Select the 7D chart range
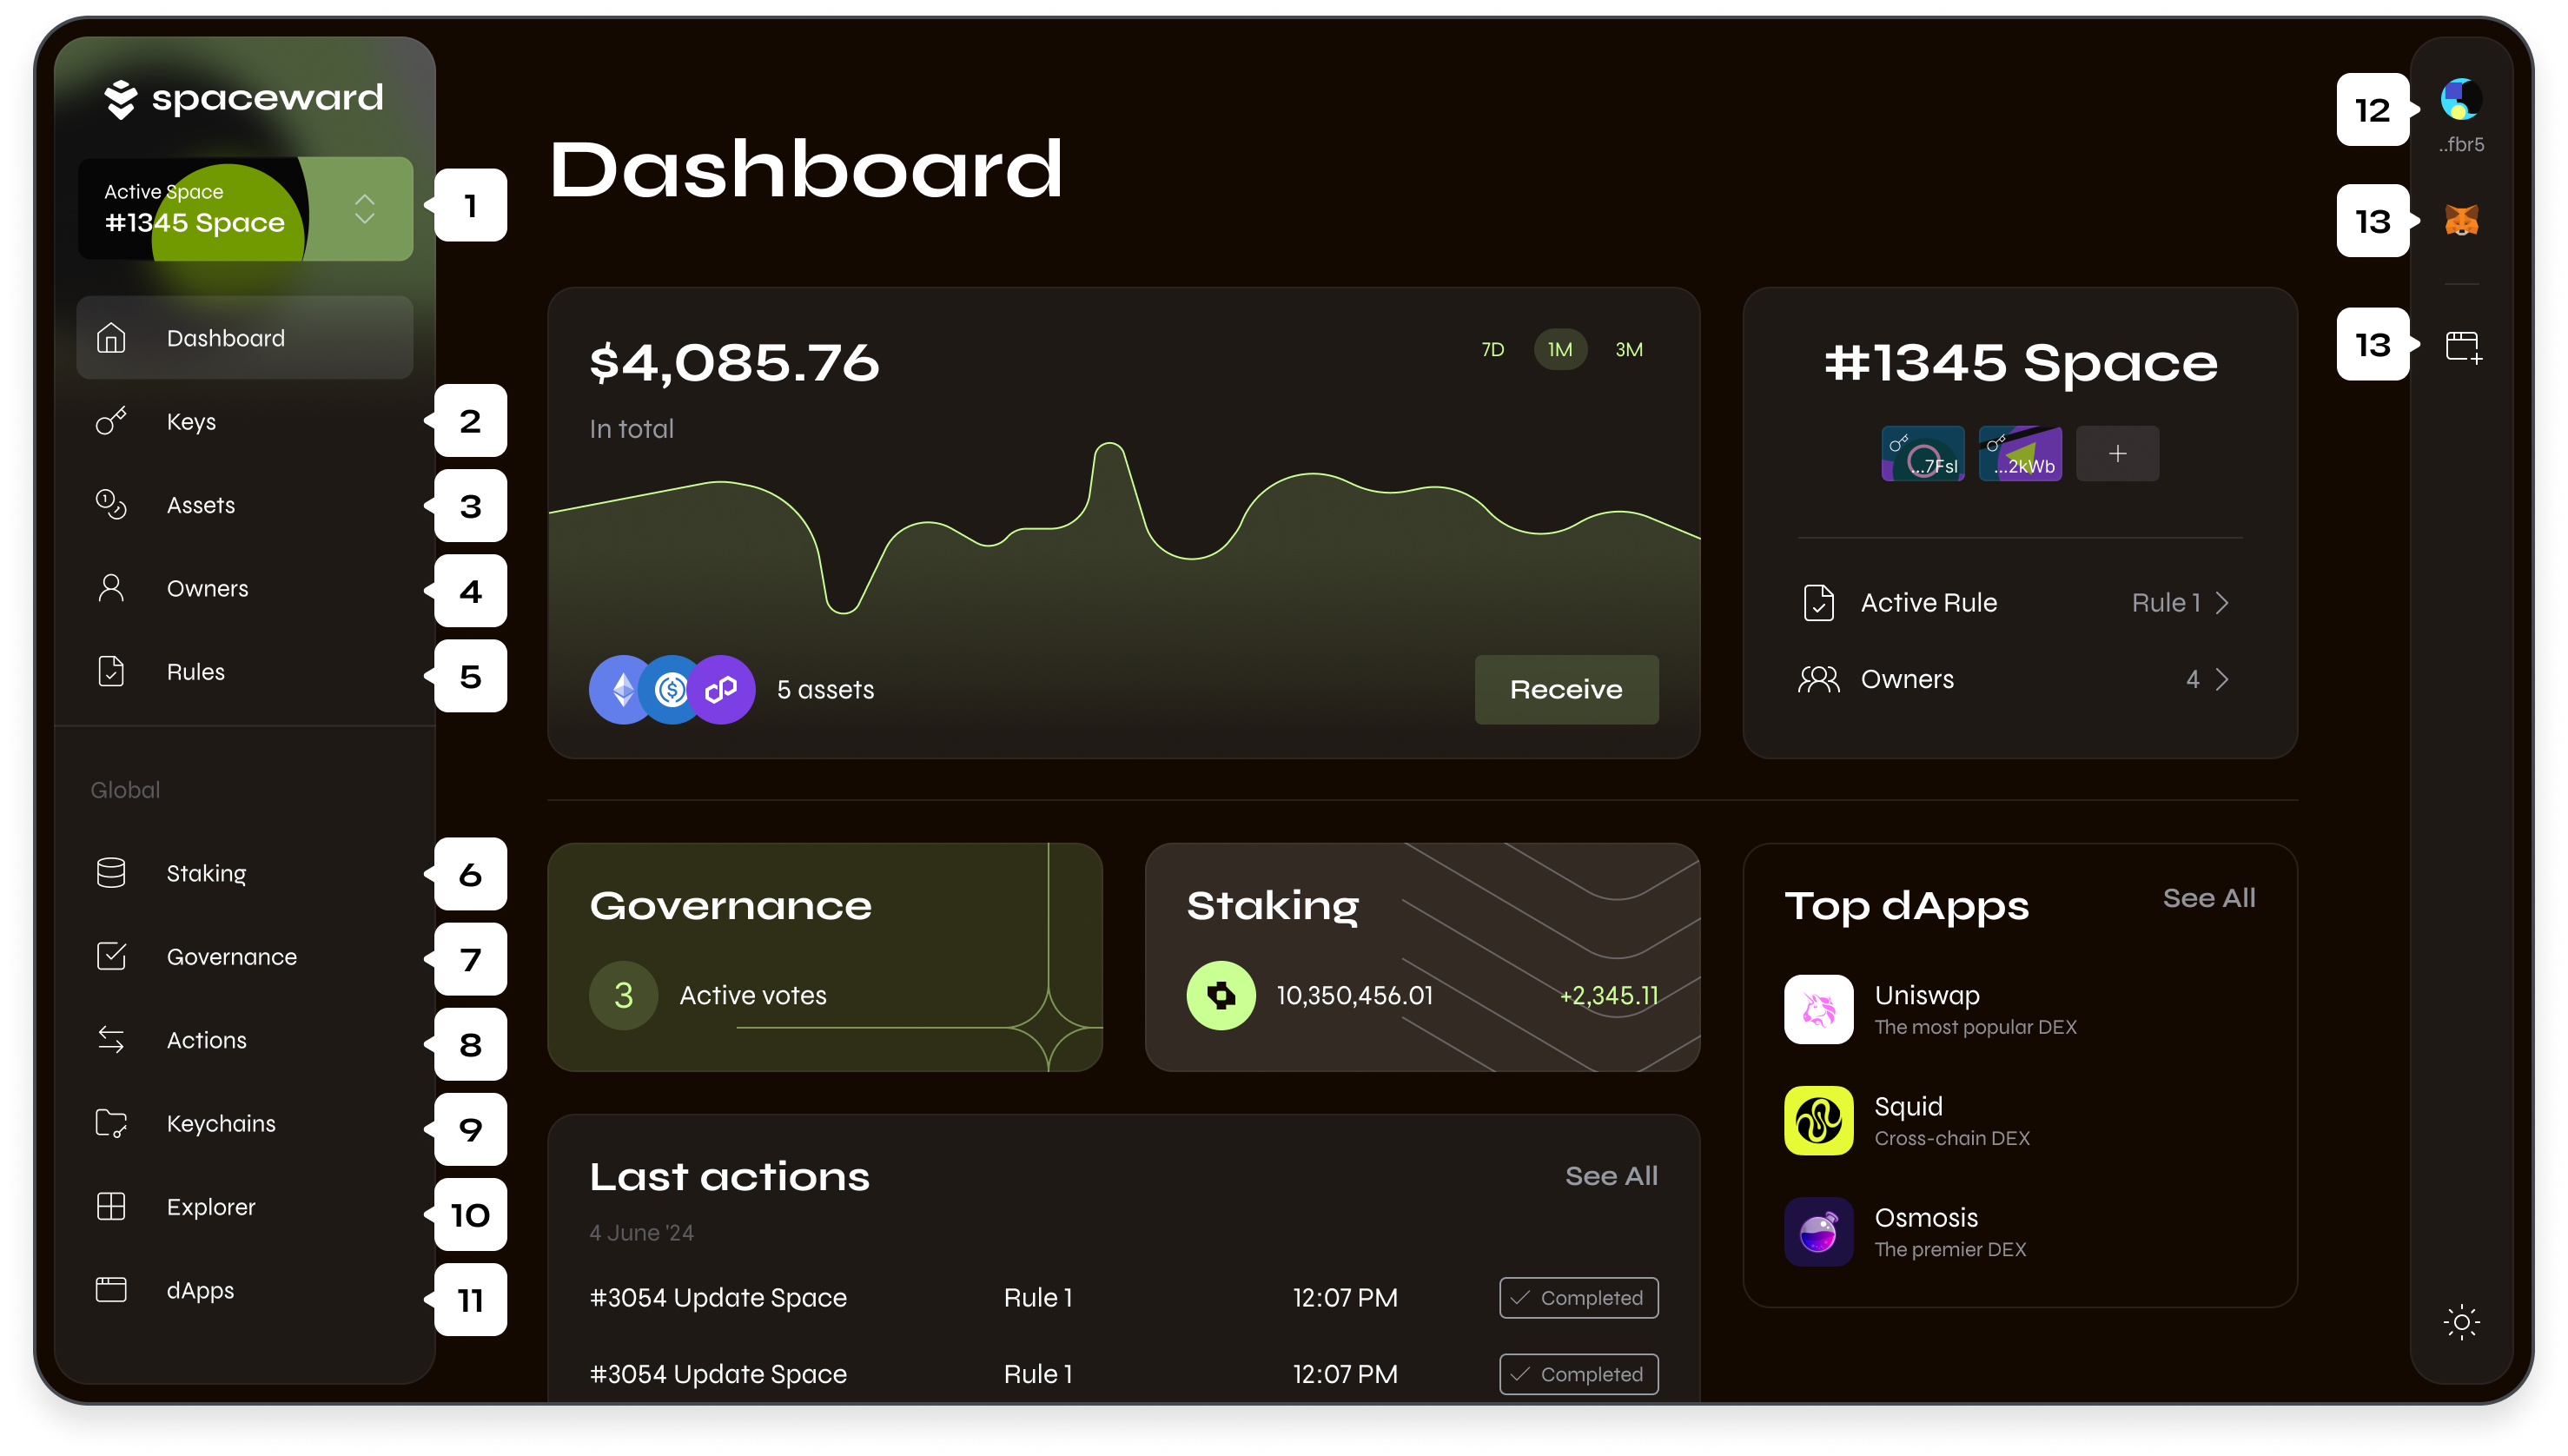The image size is (2568, 1456). tap(1492, 349)
